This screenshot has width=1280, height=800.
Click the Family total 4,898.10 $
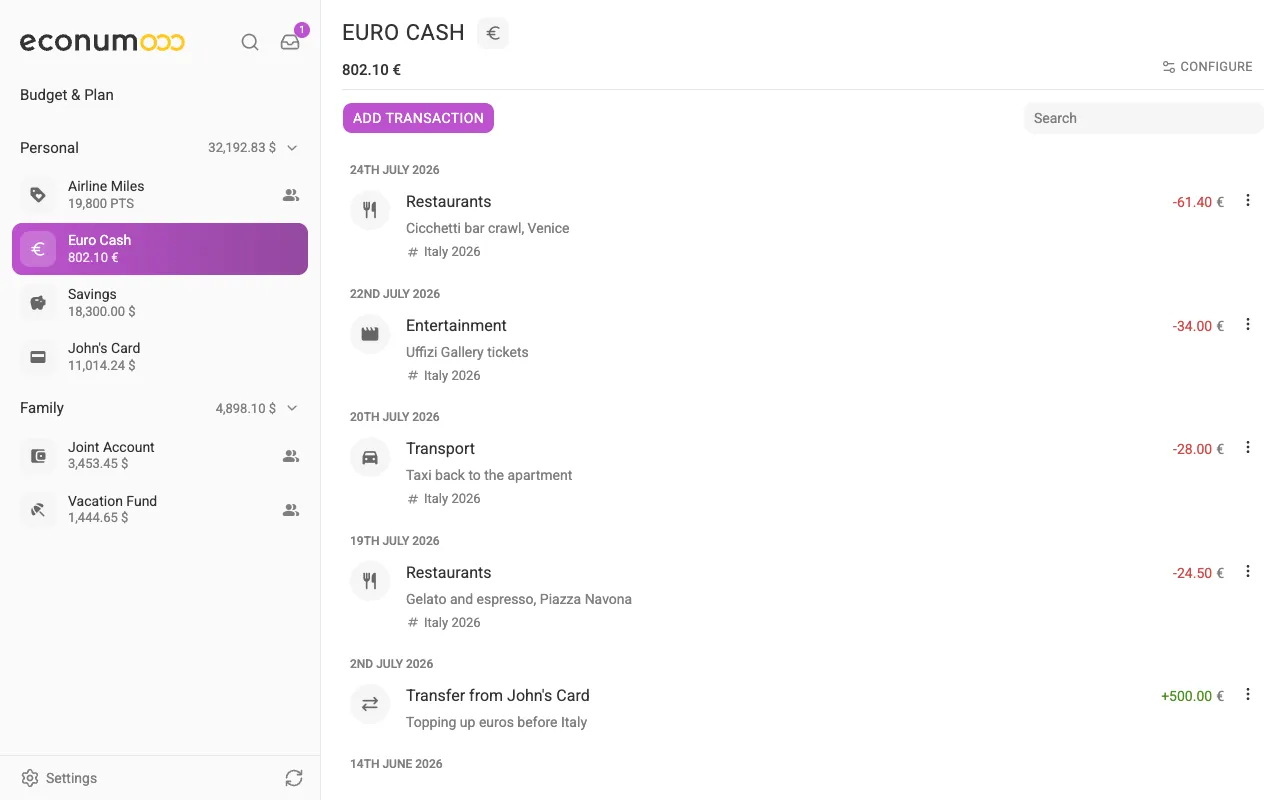[x=246, y=408]
